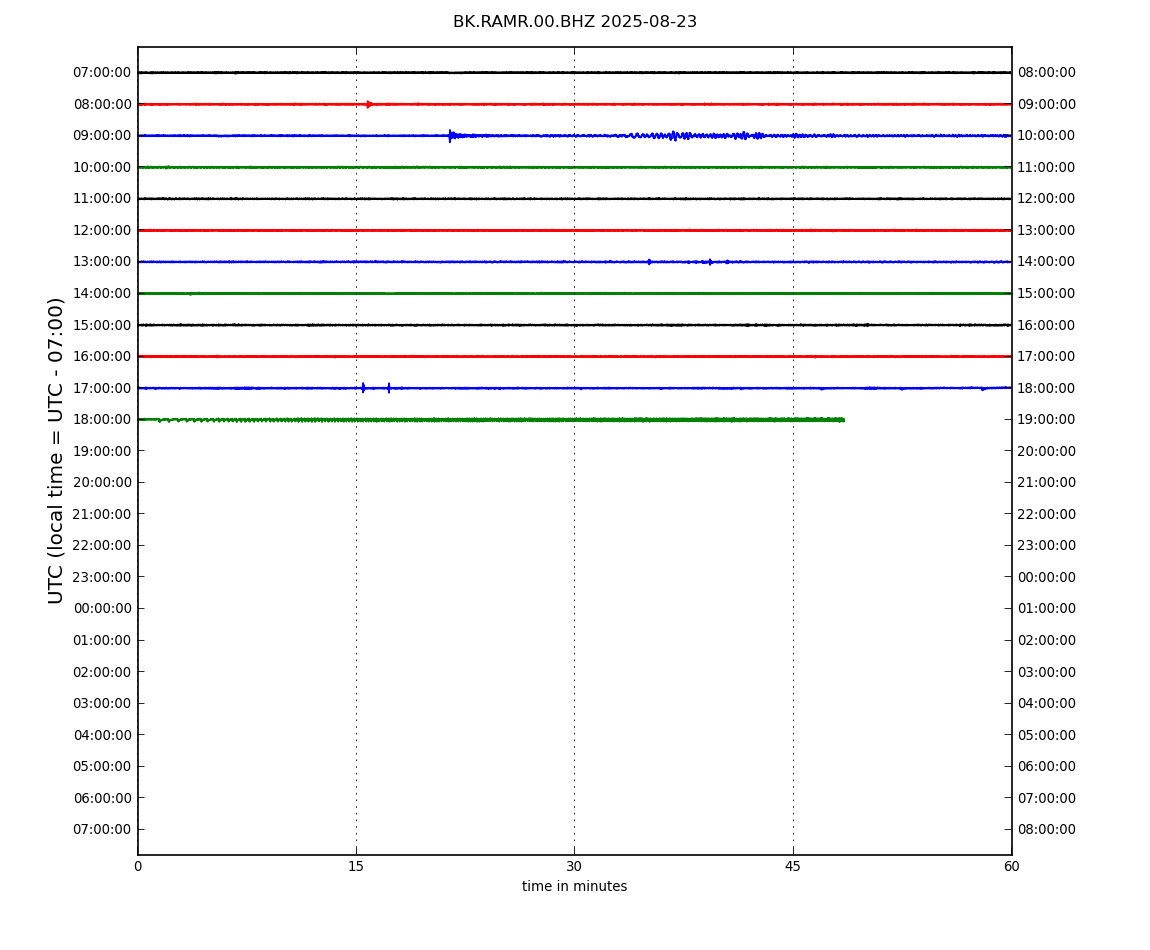1150x950 pixels.
Task: Click the right-axis label 12:00:00
Action: tap(1047, 199)
